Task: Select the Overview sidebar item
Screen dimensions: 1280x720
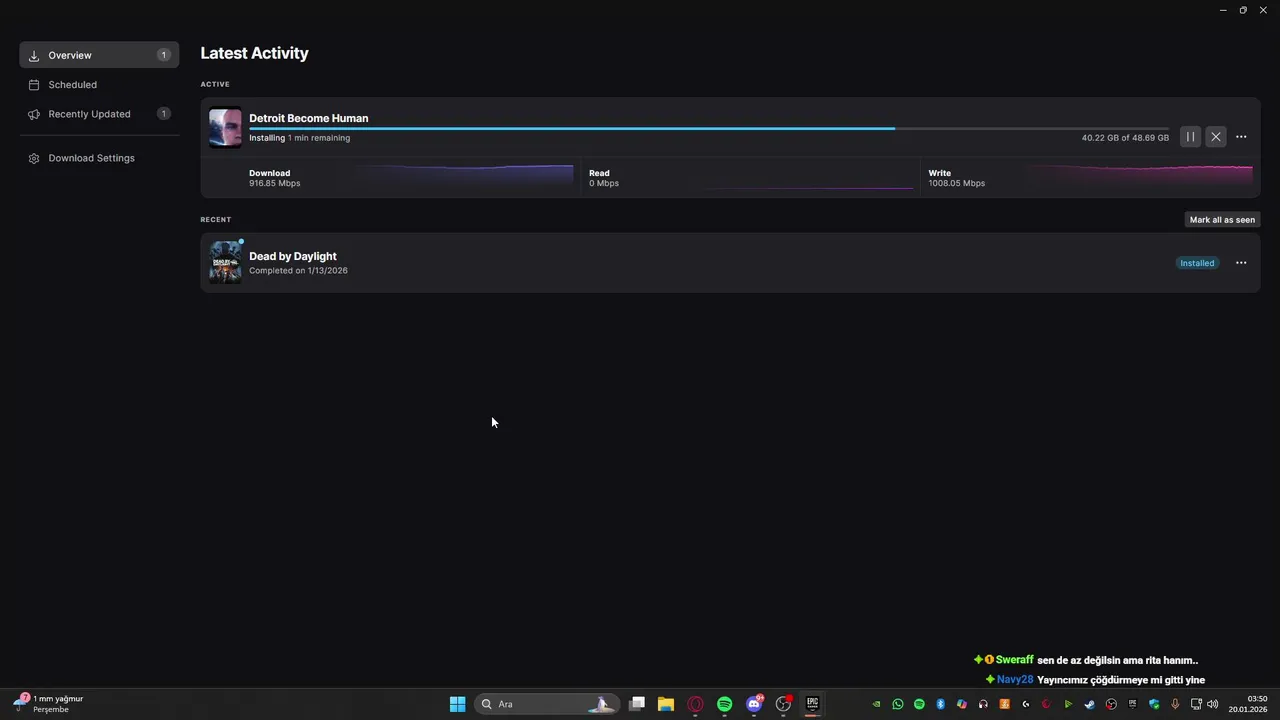Action: coord(99,55)
